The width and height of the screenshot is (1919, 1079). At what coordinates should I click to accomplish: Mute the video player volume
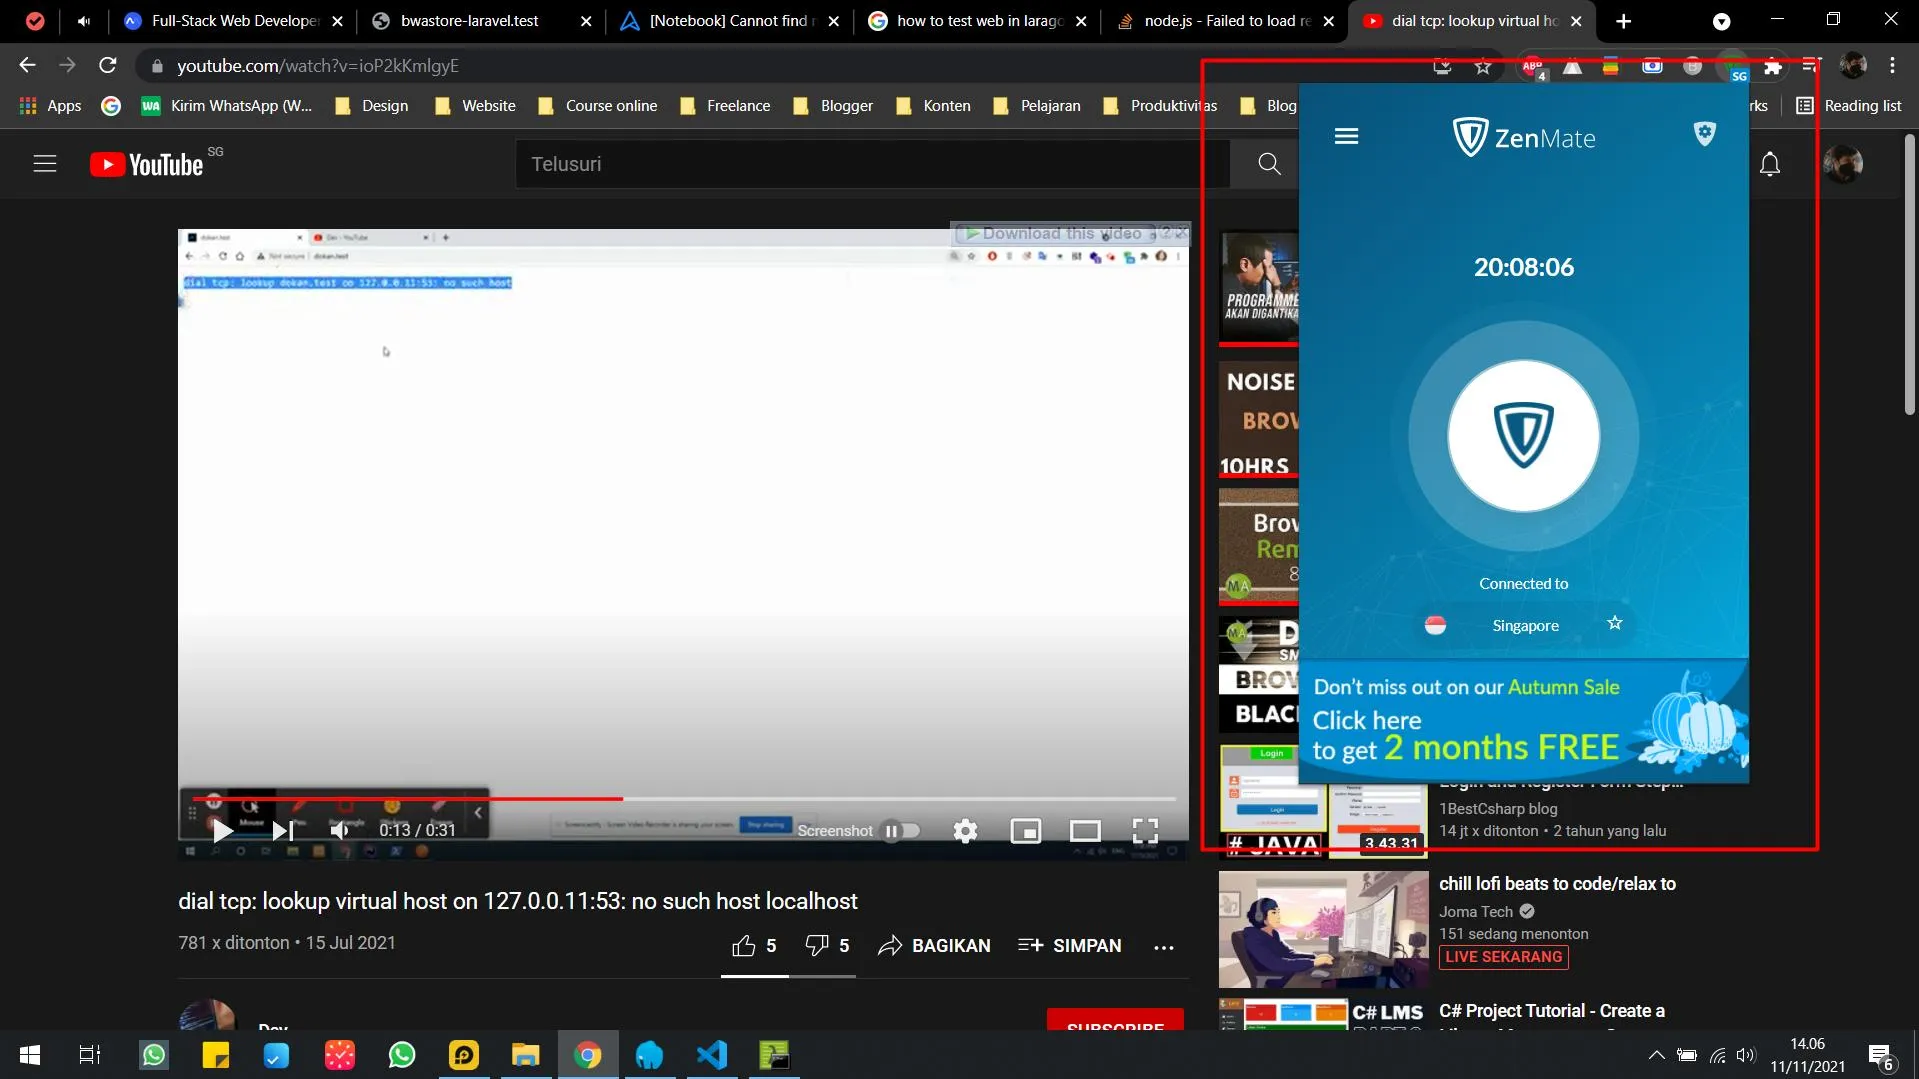coord(340,830)
